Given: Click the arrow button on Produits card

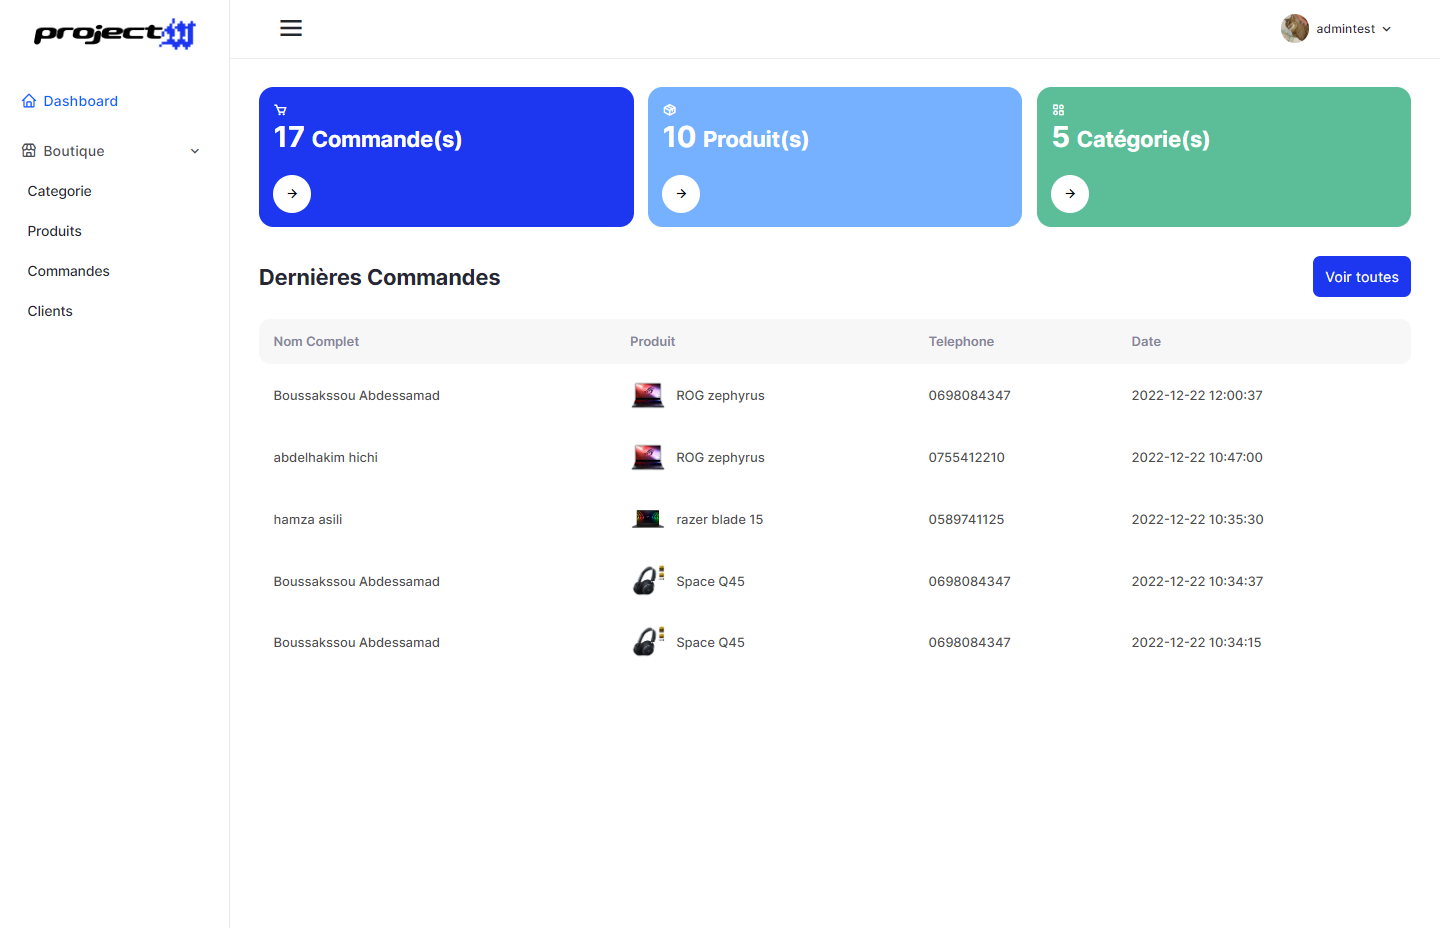Looking at the screenshot, I should [x=681, y=194].
